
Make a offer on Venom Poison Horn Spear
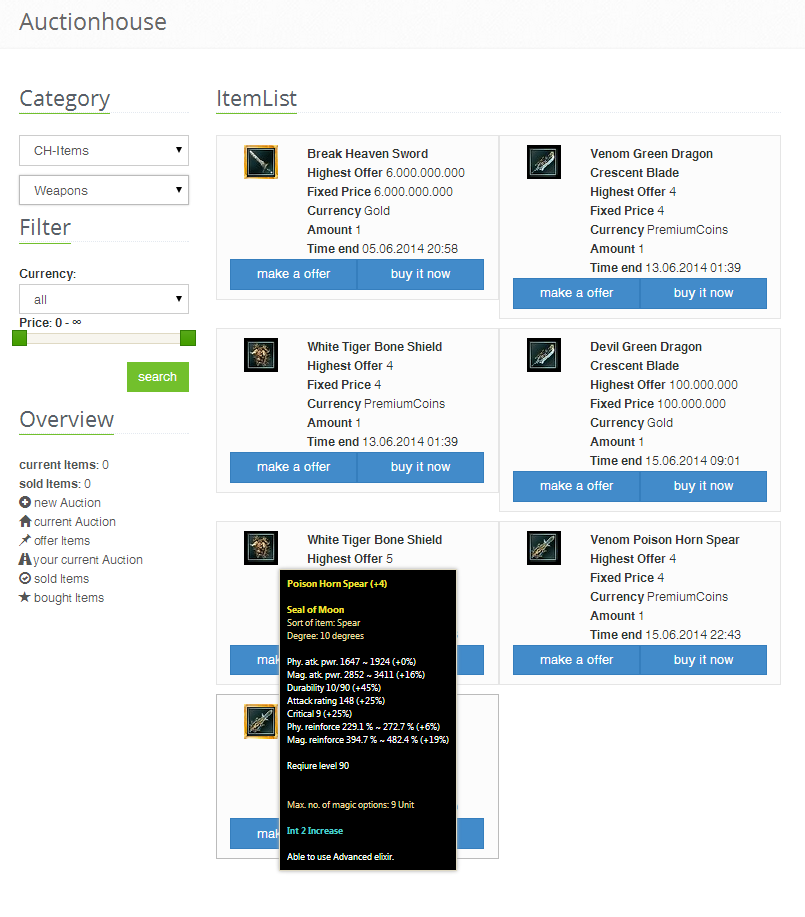(x=577, y=660)
